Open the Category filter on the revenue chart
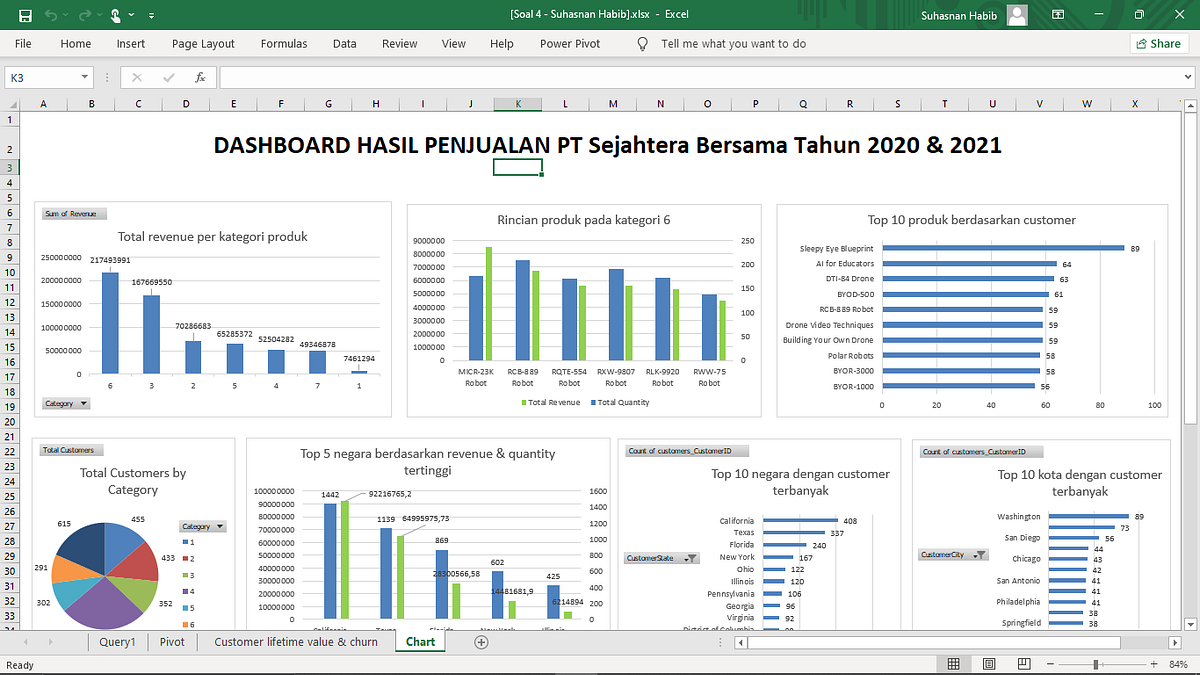Image resolution: width=1200 pixels, height=675 pixels. (66, 402)
